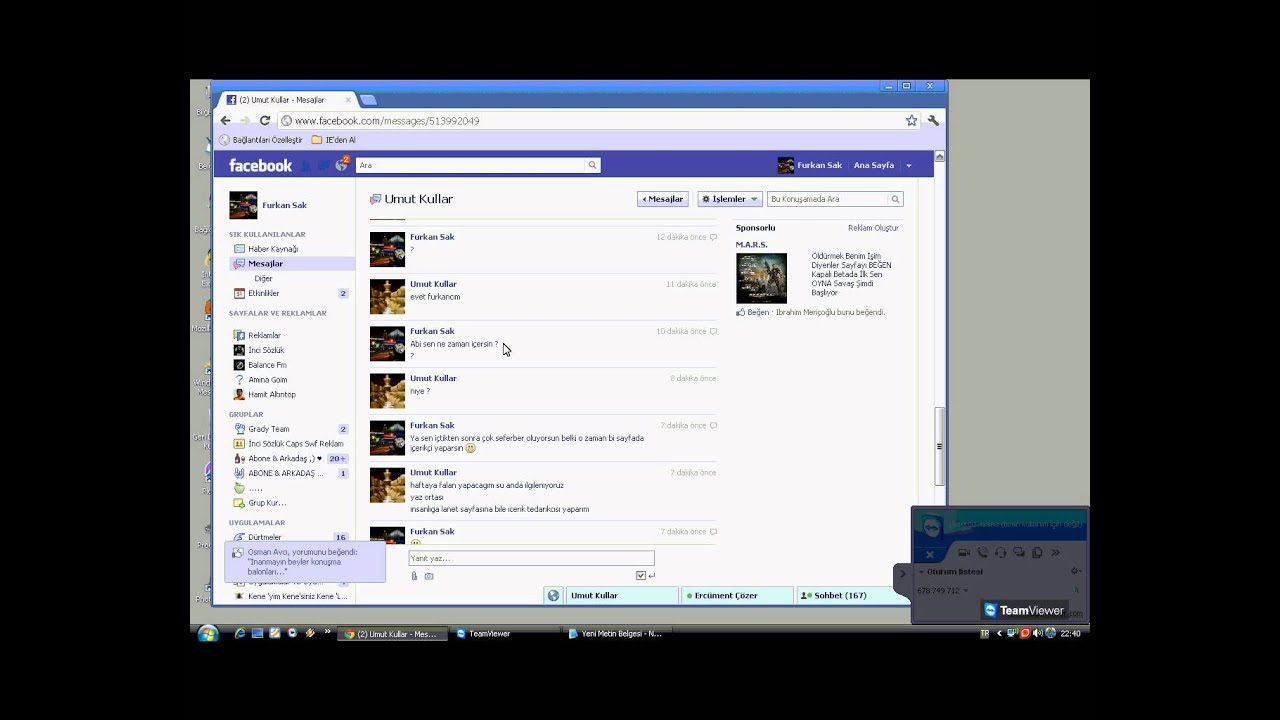Close the TeamViewer panel with the X icon

(930, 553)
